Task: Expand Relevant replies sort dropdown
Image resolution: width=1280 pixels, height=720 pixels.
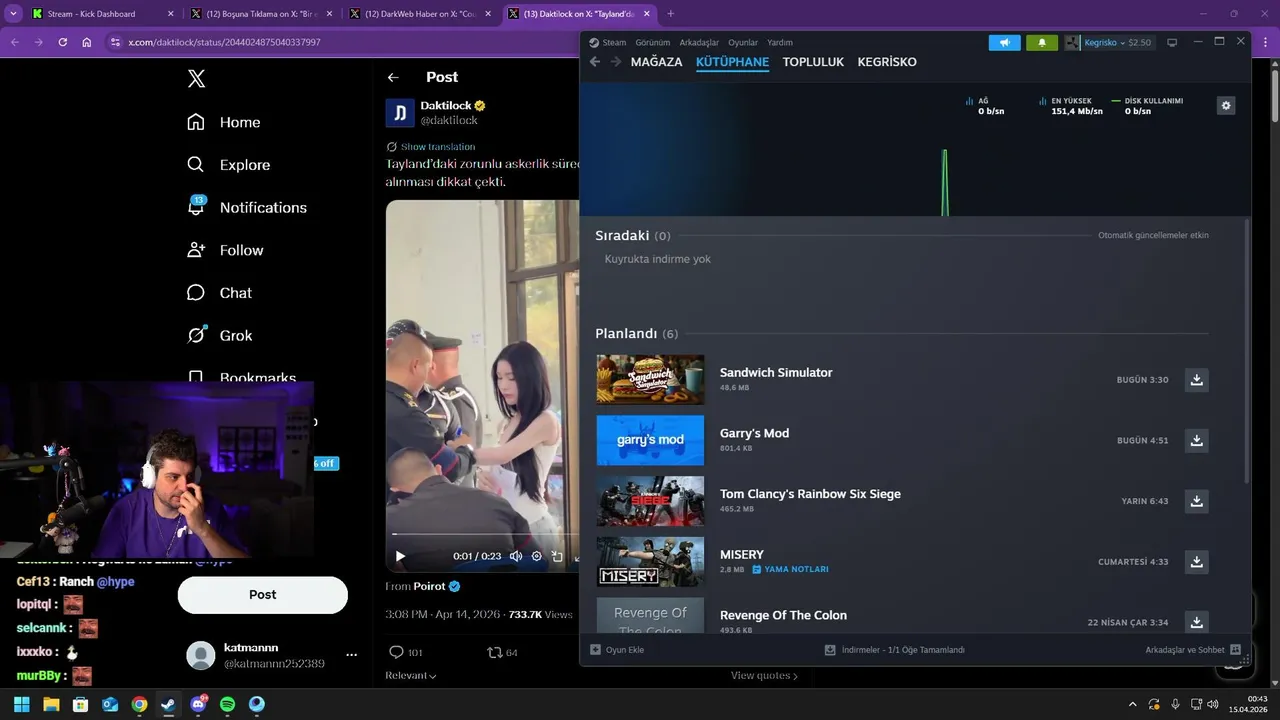Action: pyautogui.click(x=411, y=676)
